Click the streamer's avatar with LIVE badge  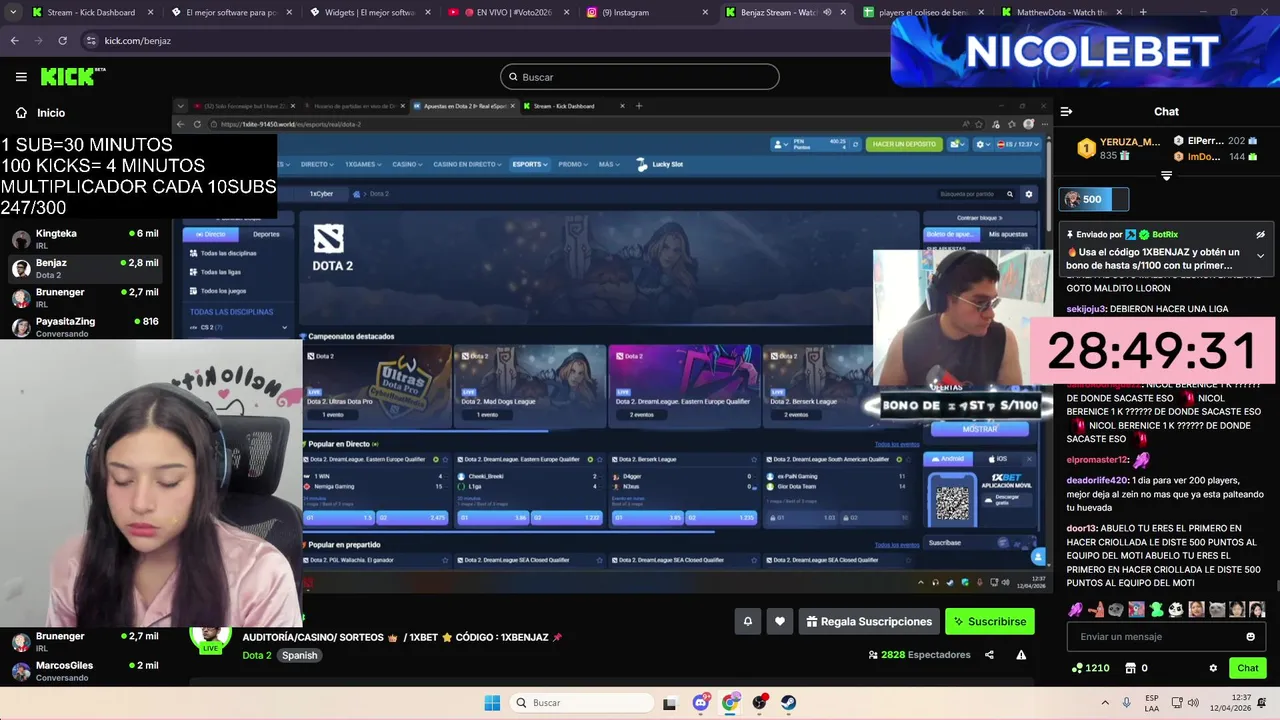210,638
